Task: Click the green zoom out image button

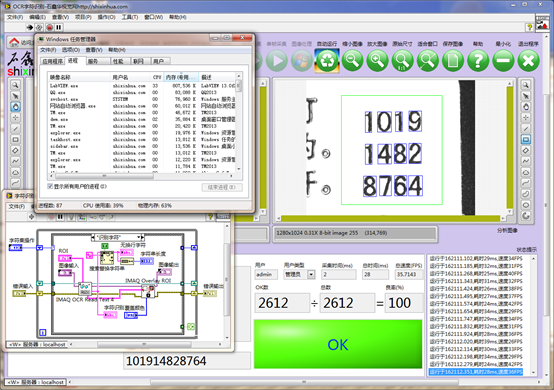Action: tap(352, 61)
